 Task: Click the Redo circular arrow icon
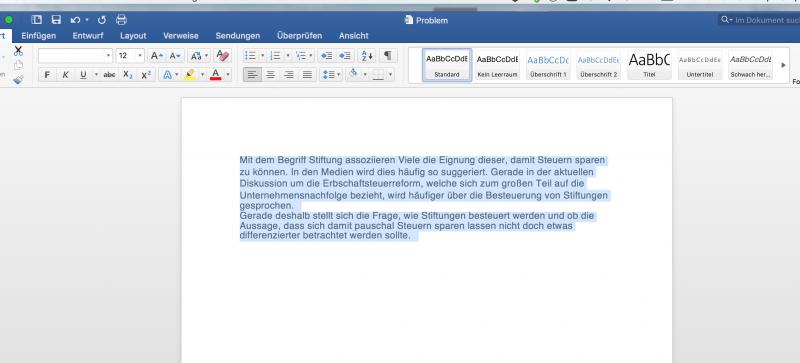point(102,20)
